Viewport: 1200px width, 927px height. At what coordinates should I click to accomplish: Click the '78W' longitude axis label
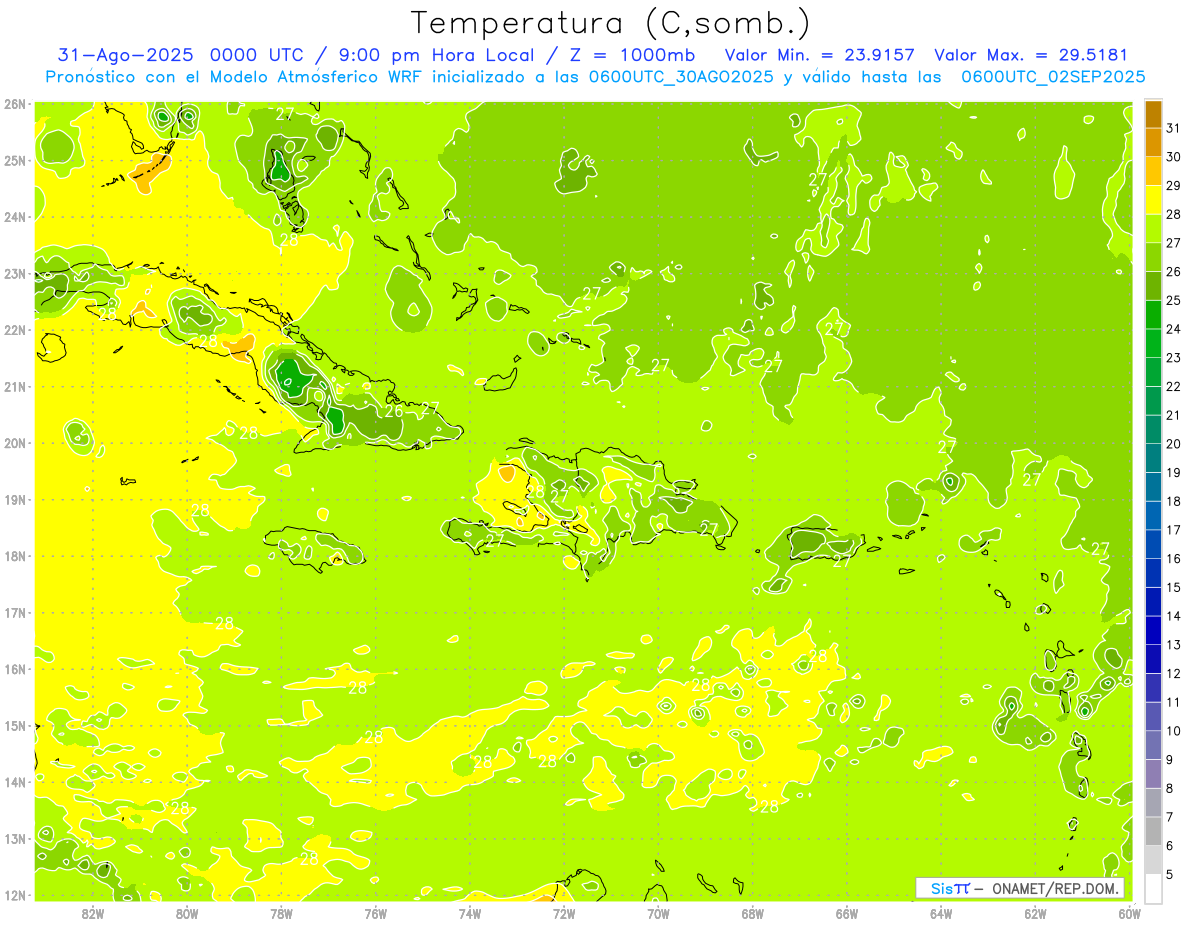(x=281, y=913)
